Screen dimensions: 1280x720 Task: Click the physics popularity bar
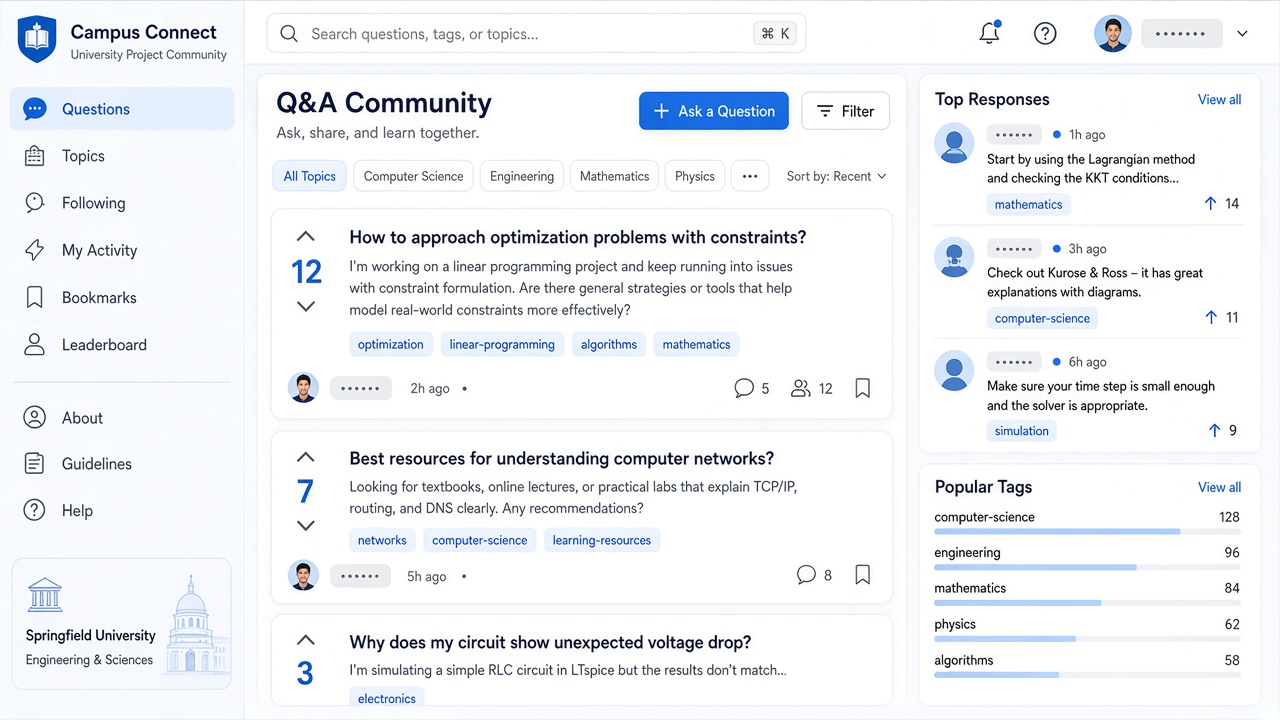point(1087,638)
